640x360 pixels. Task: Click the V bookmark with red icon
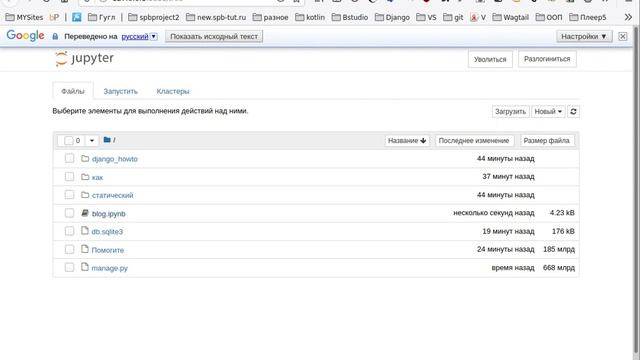478,17
